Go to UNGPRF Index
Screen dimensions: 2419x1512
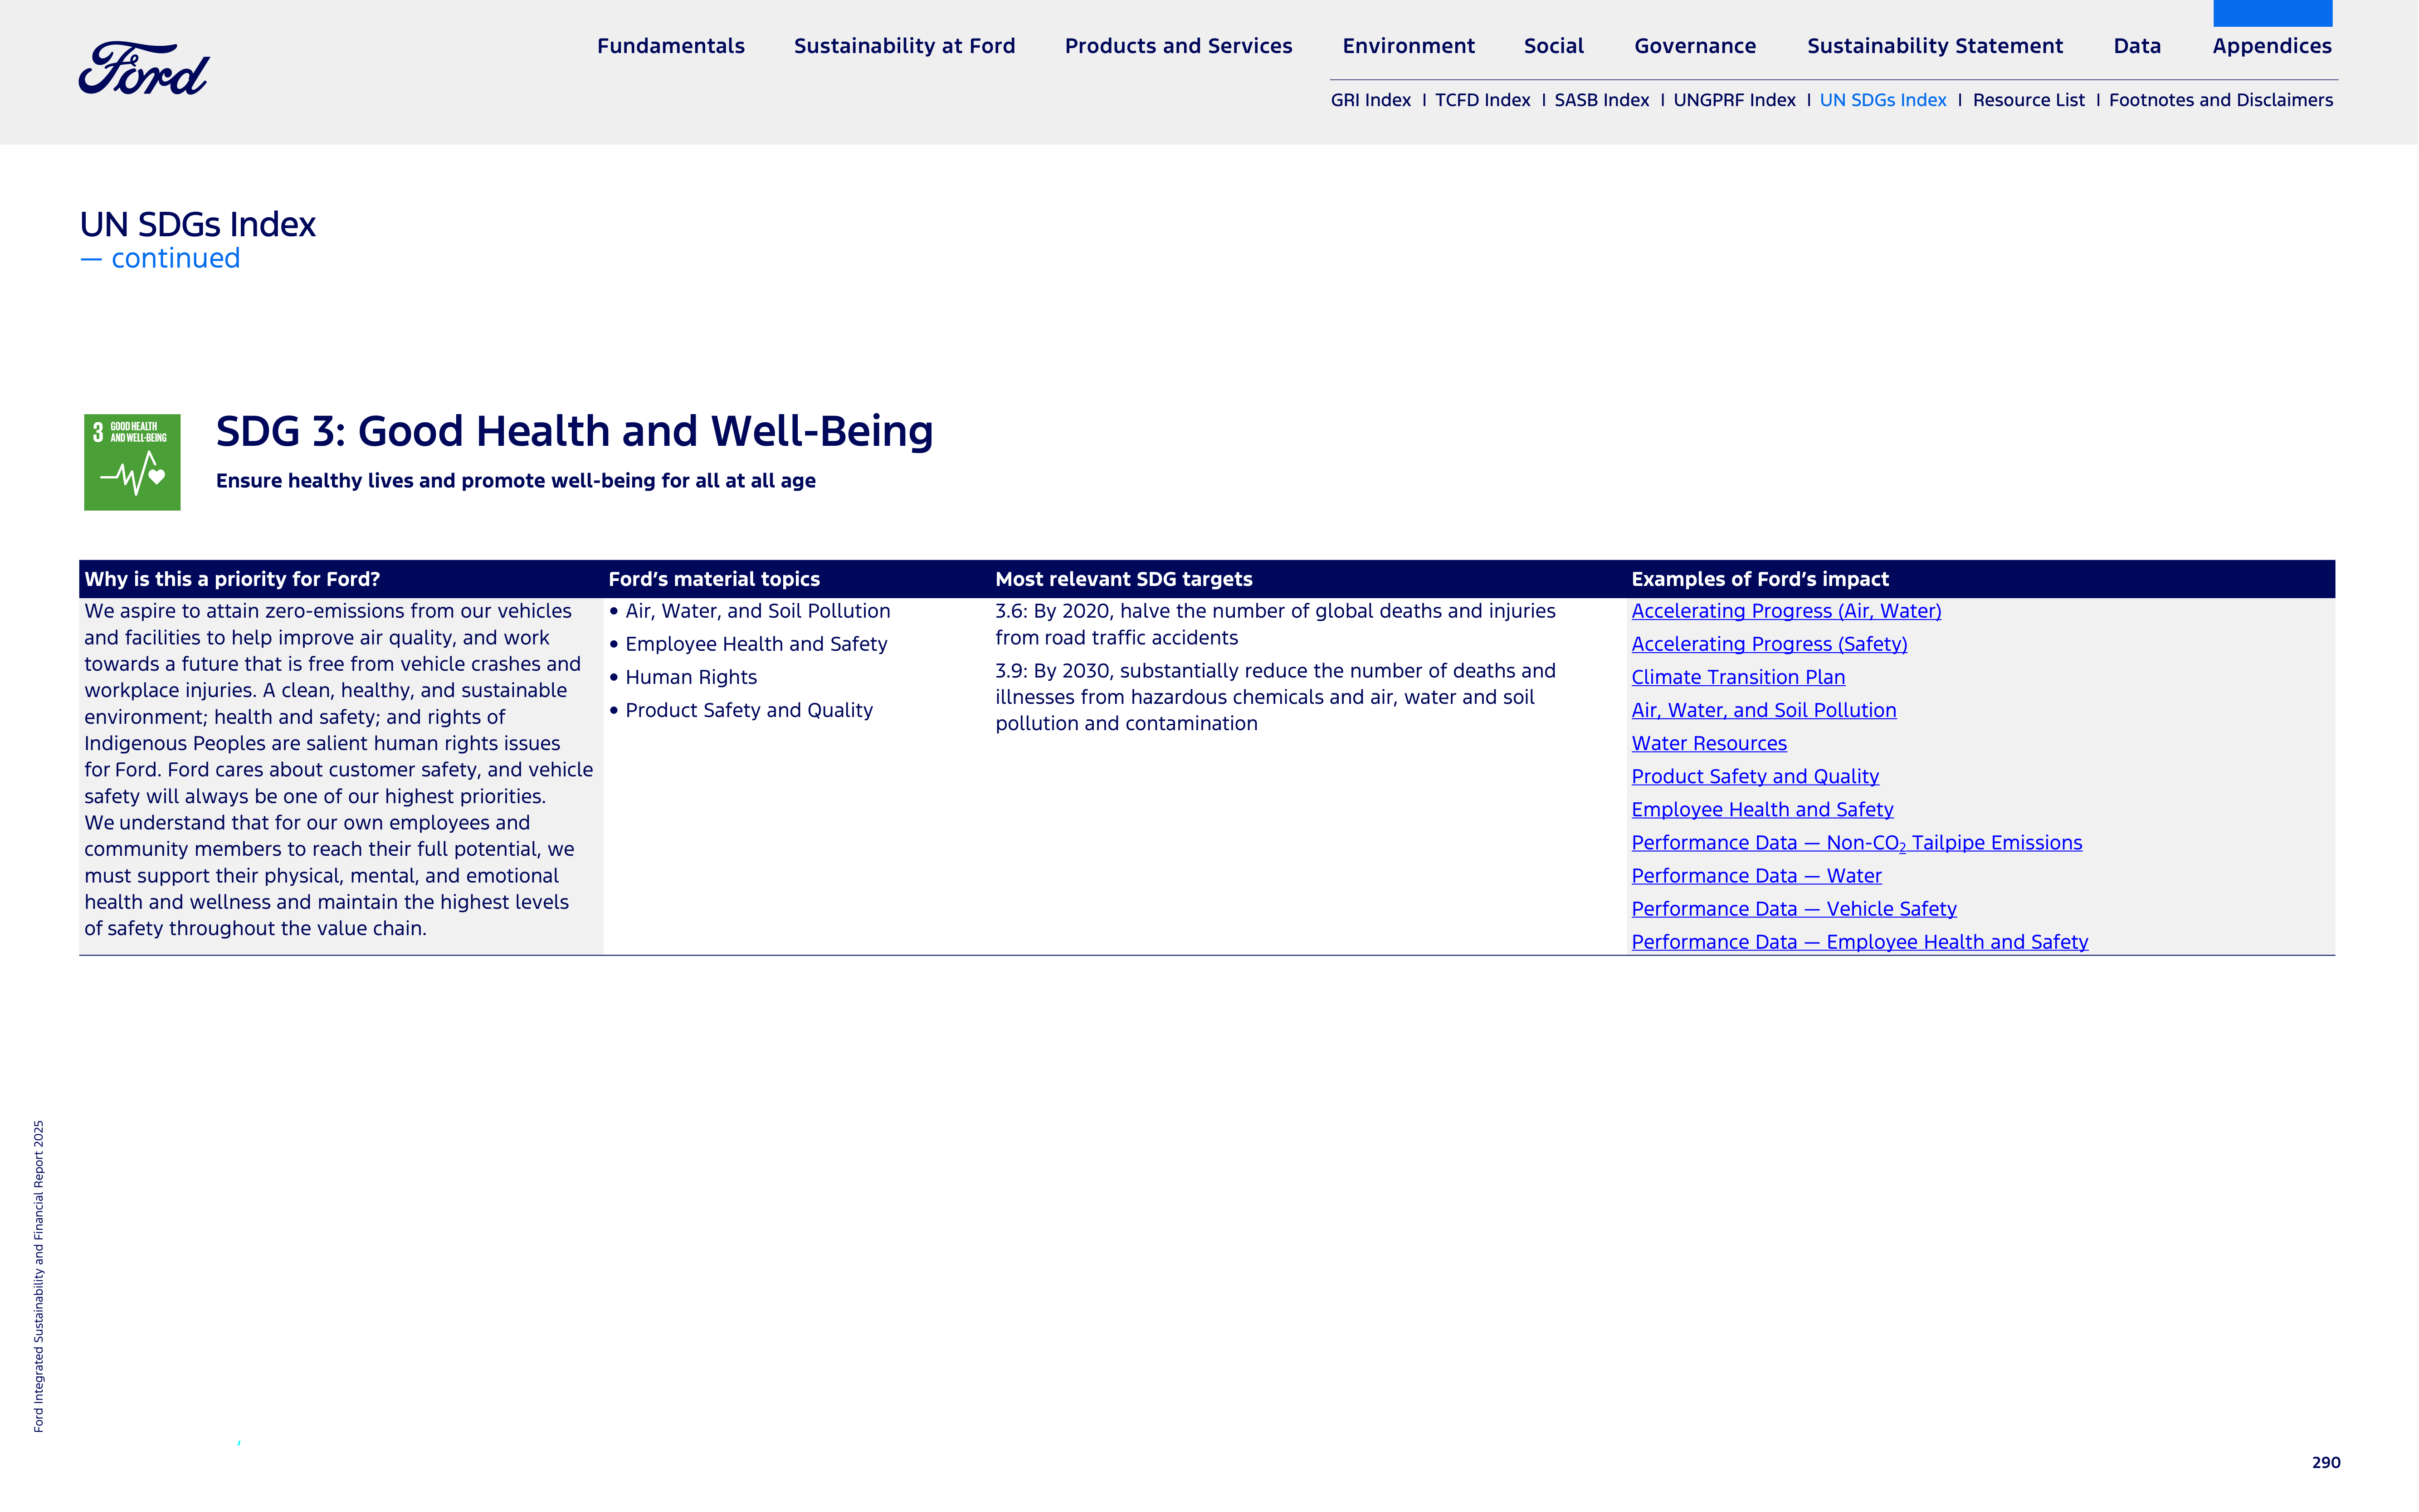coord(1734,100)
